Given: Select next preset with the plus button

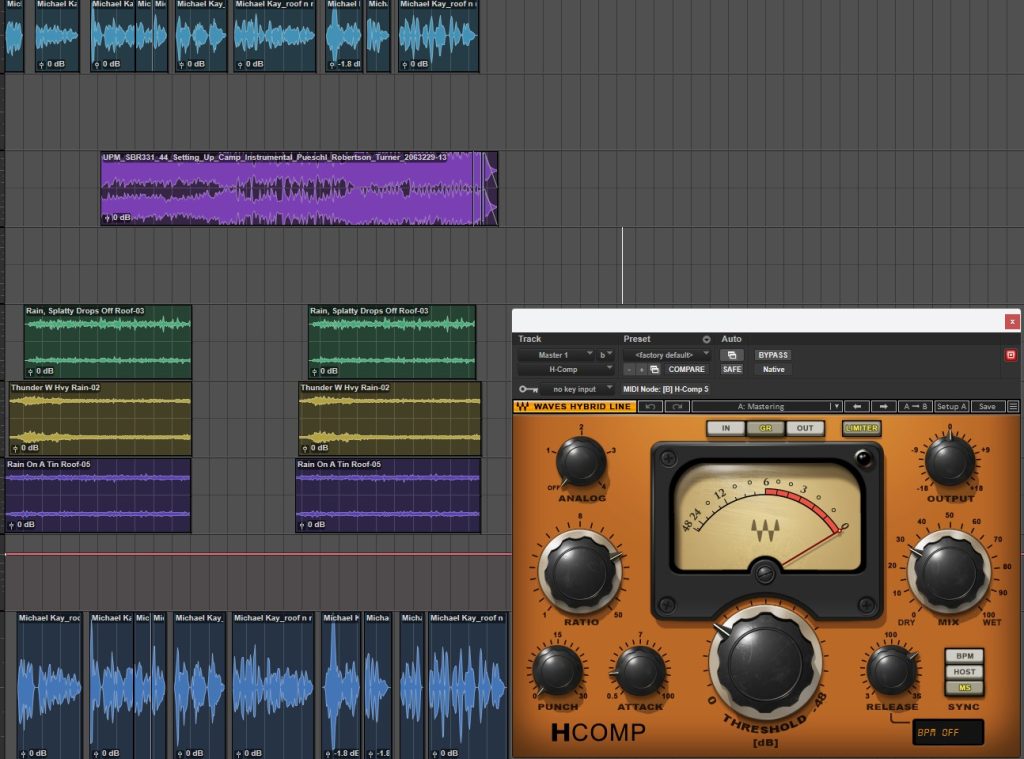Looking at the screenshot, I should (641, 370).
